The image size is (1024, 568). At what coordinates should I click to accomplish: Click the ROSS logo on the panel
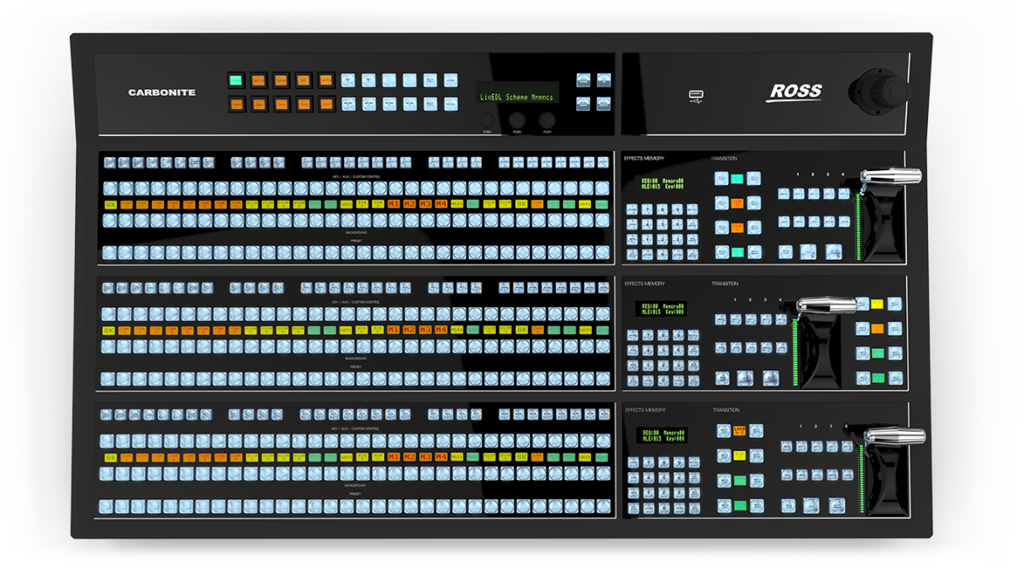coord(795,92)
